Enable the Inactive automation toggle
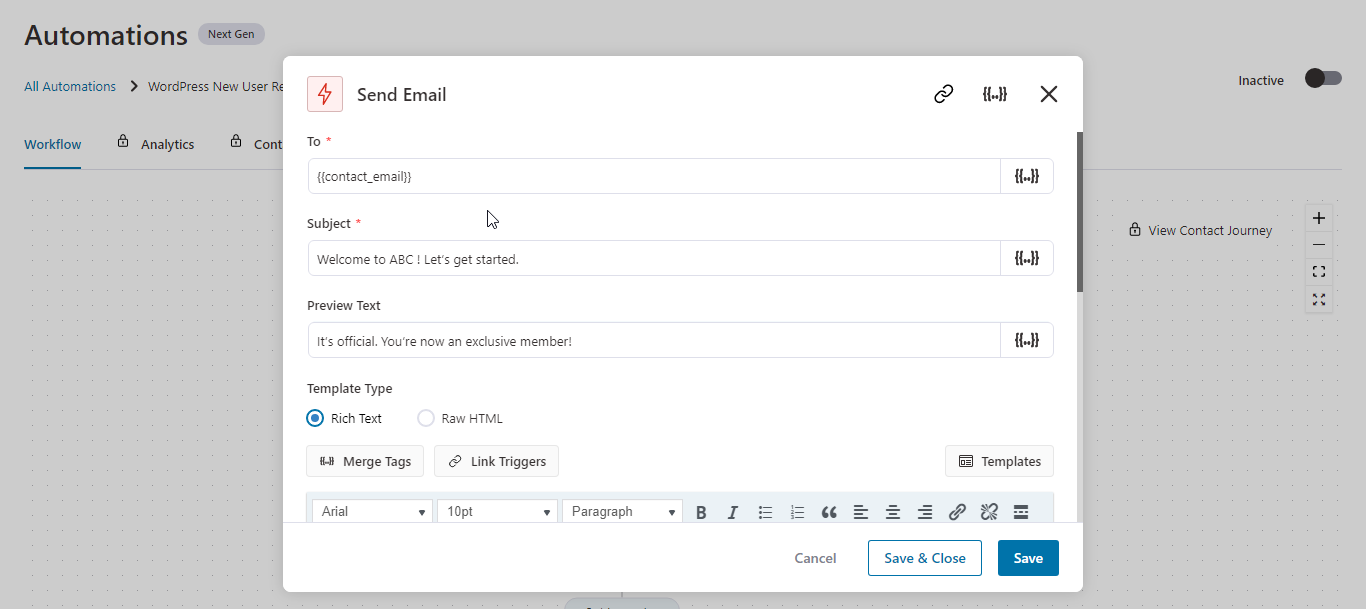 [1322, 77]
